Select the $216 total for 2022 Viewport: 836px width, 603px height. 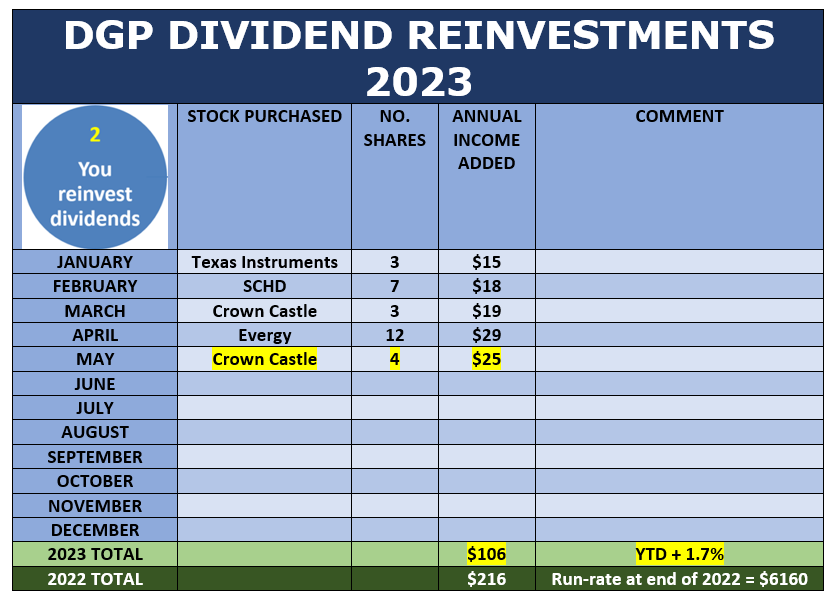pyautogui.click(x=486, y=579)
